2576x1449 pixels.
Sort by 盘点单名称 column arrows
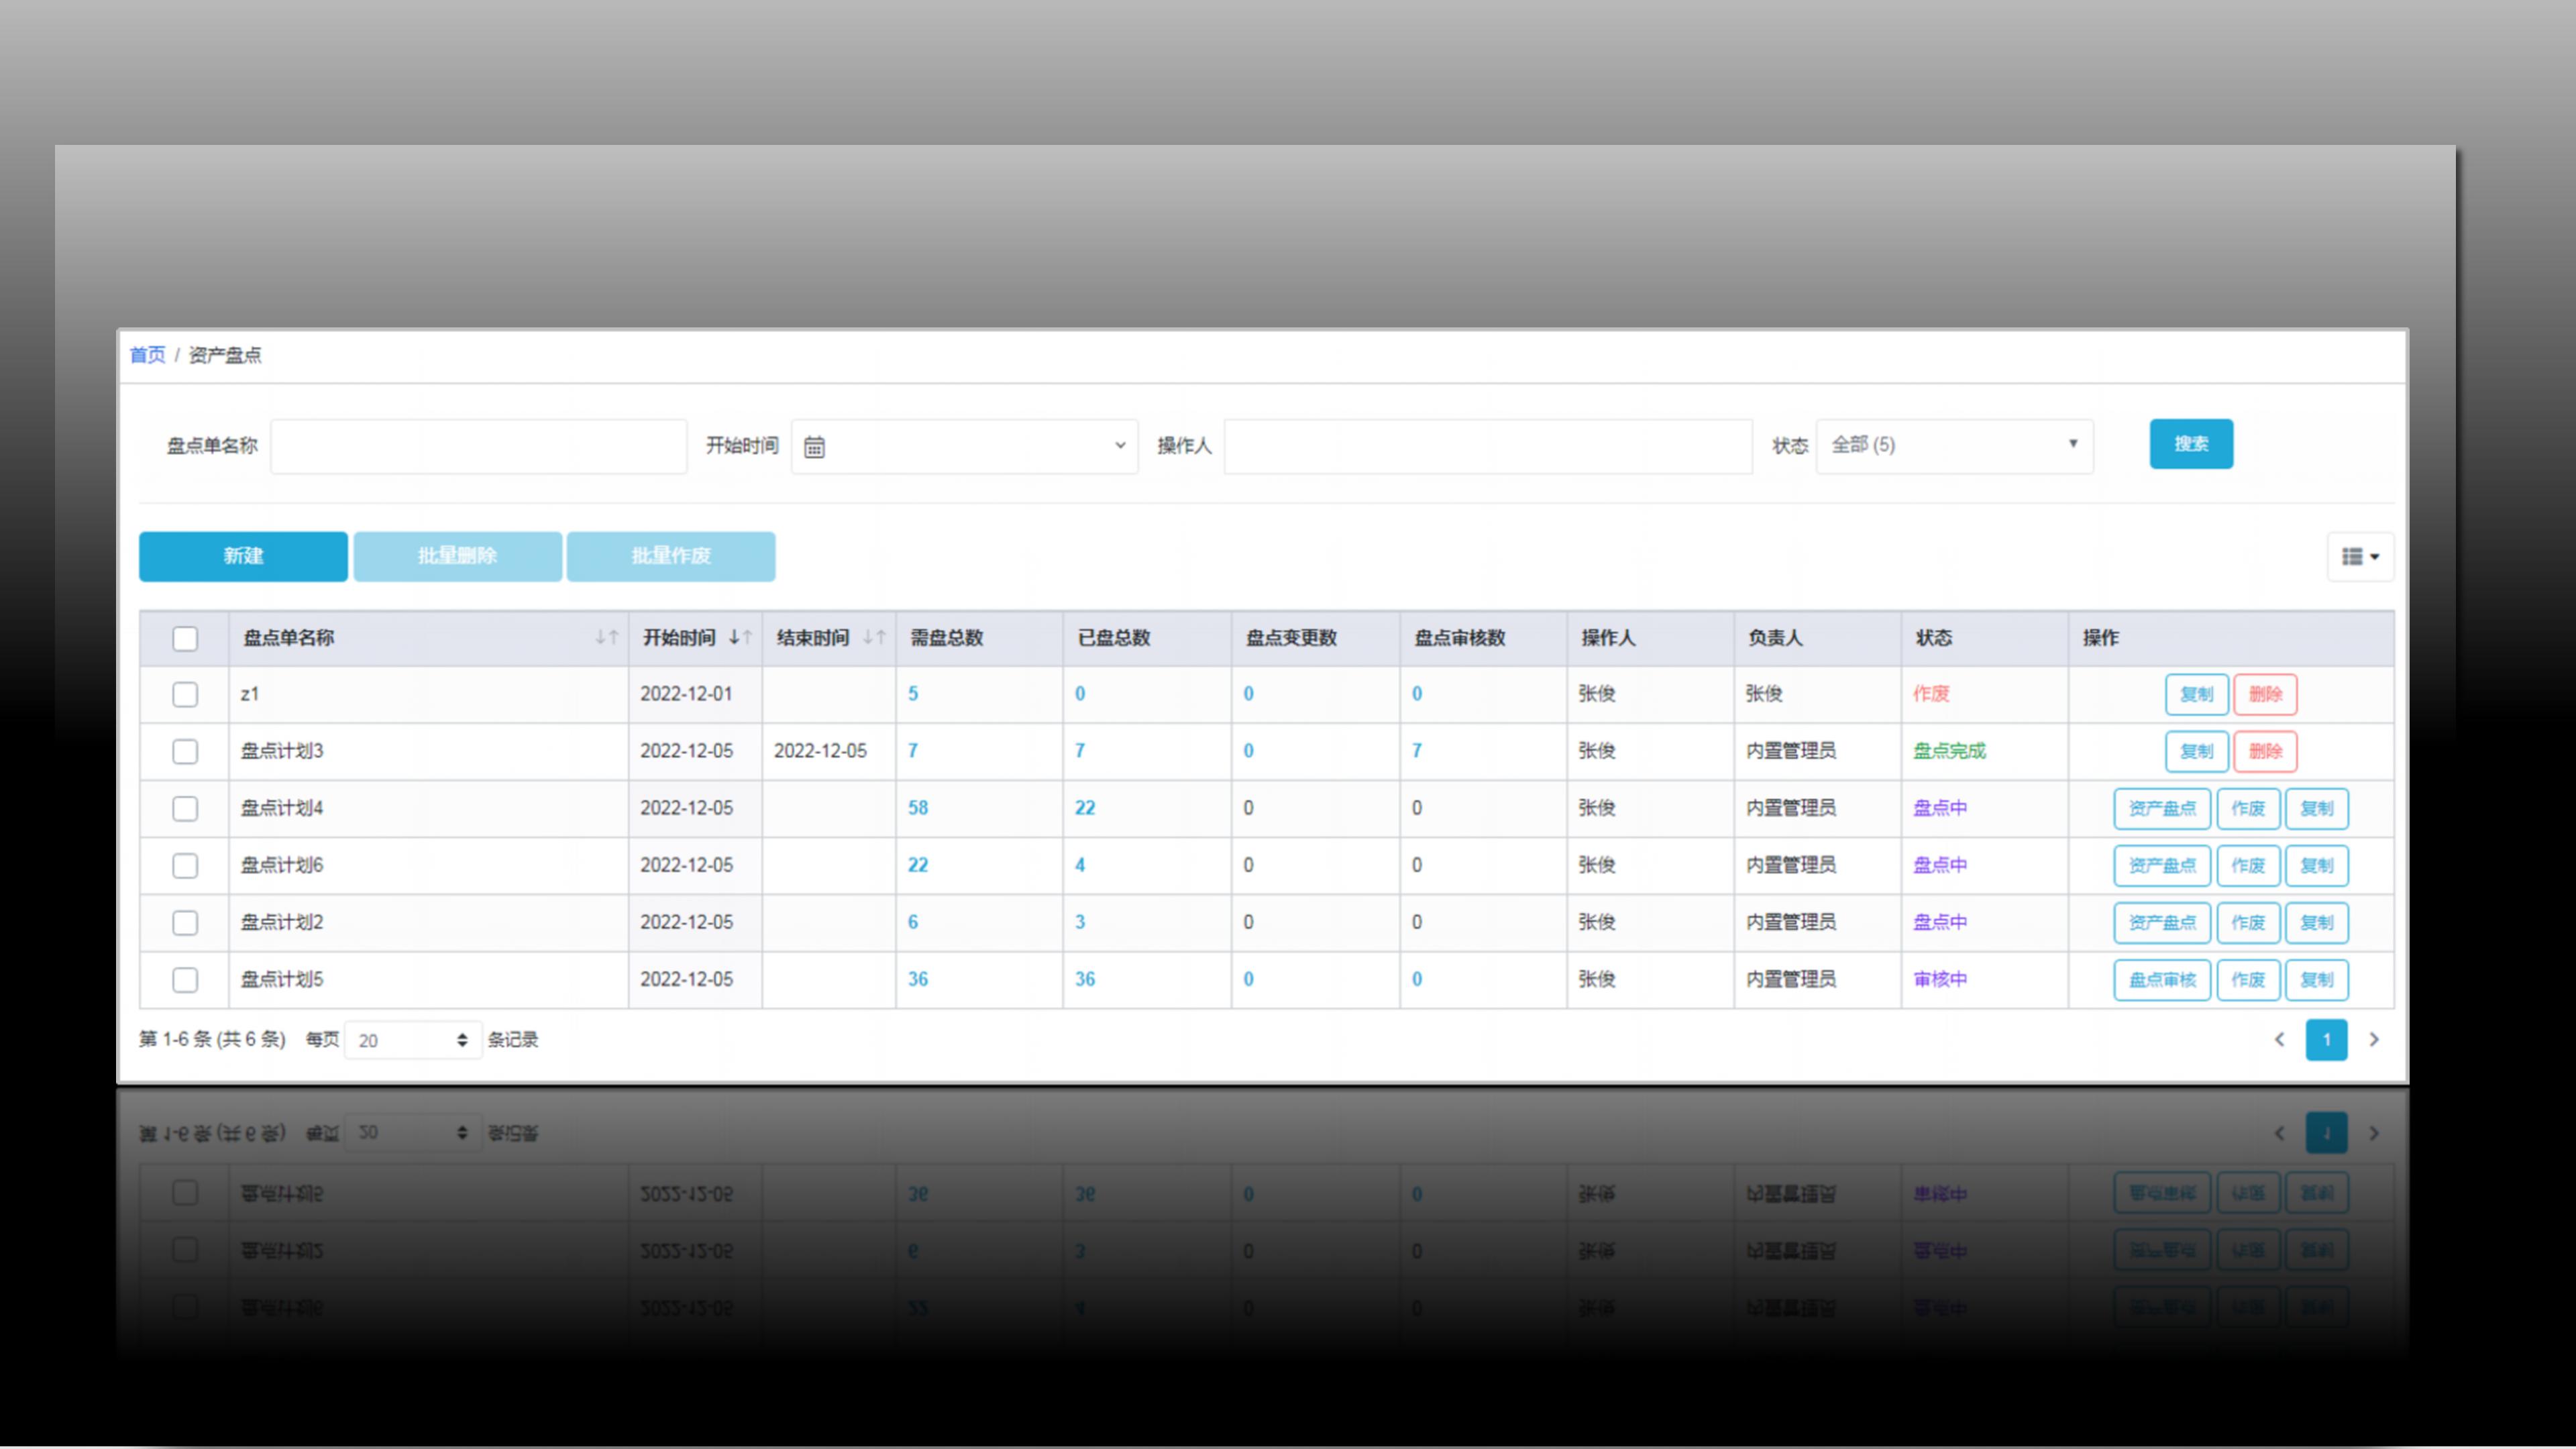pyautogui.click(x=606, y=638)
